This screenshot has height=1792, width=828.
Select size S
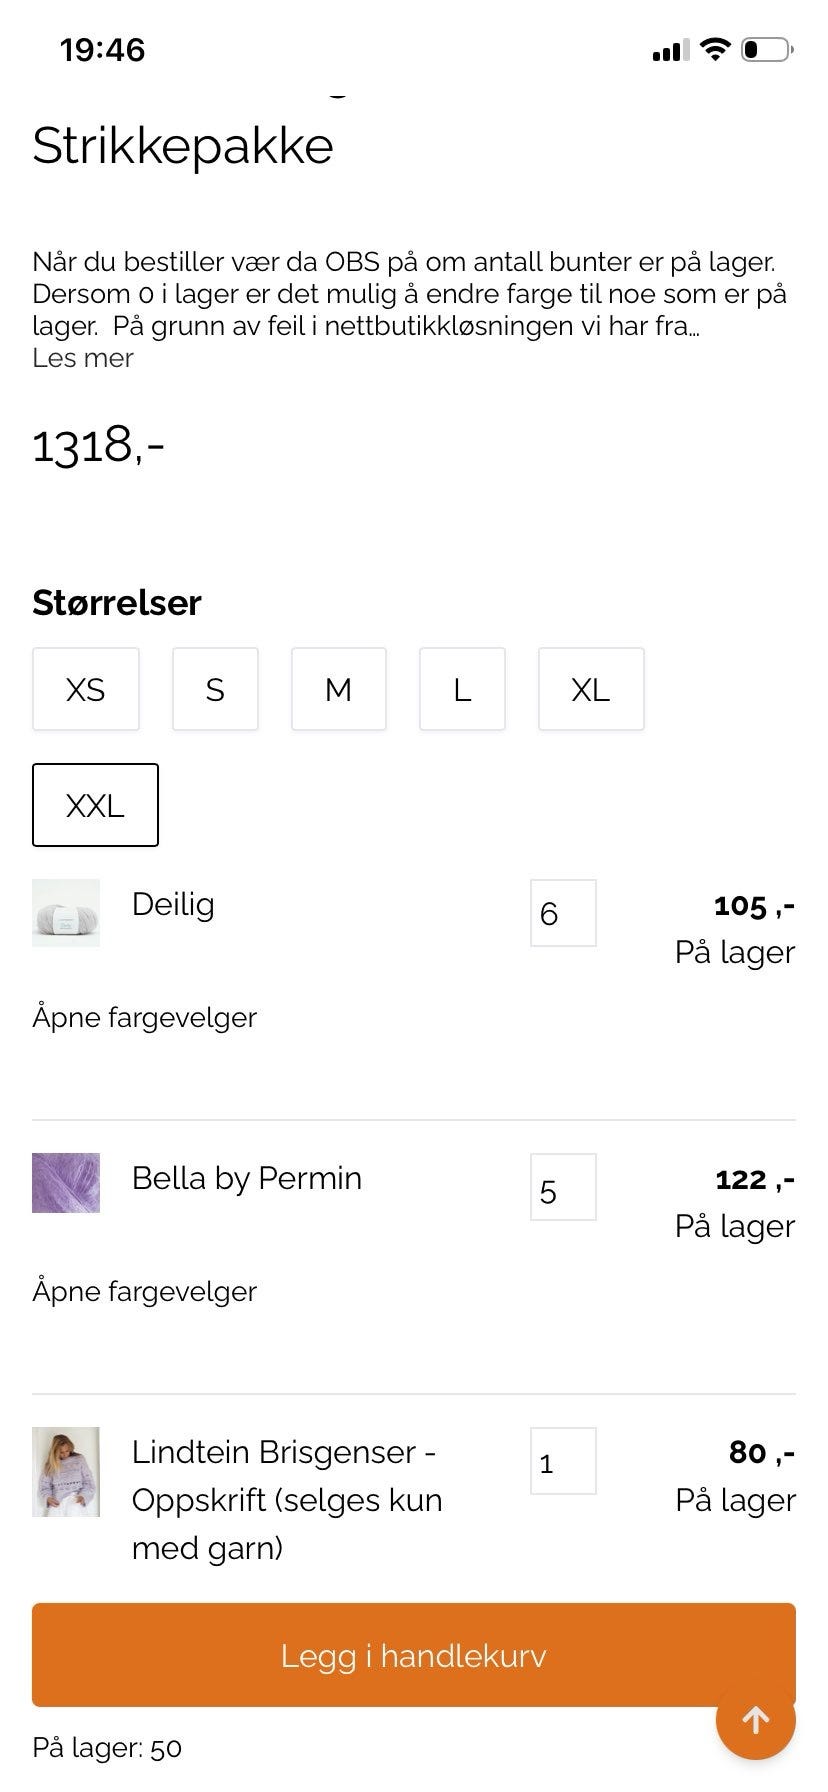coord(215,689)
